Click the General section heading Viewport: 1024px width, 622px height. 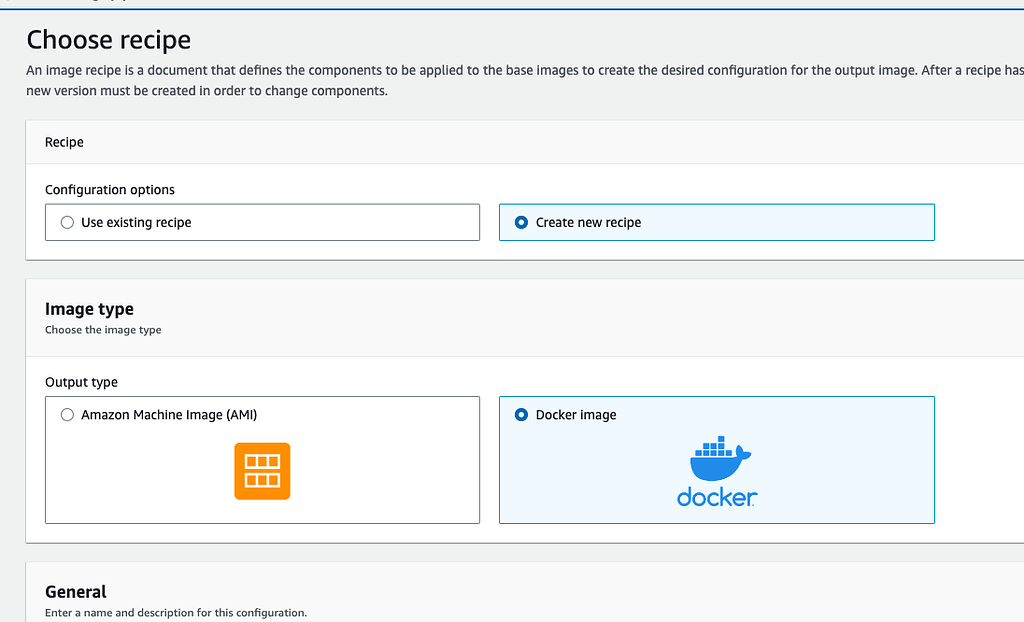click(76, 591)
